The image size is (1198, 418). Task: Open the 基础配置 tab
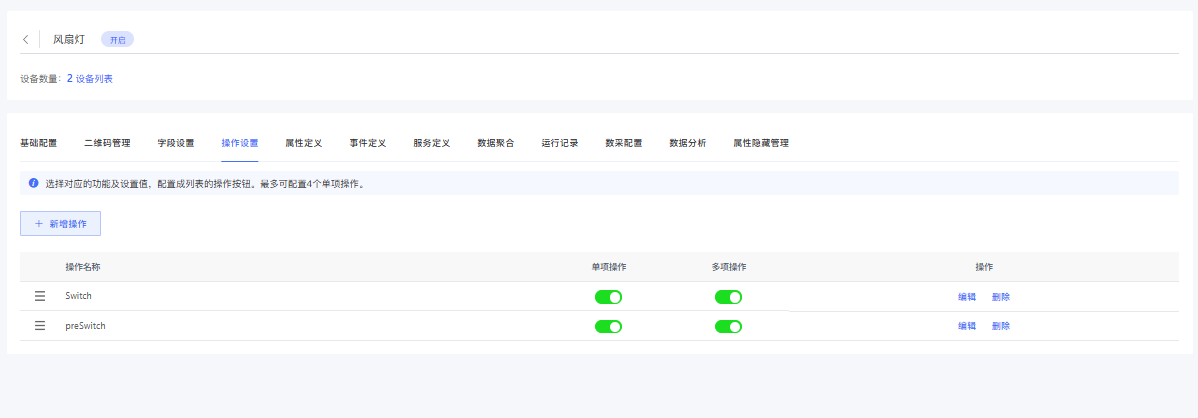point(38,143)
